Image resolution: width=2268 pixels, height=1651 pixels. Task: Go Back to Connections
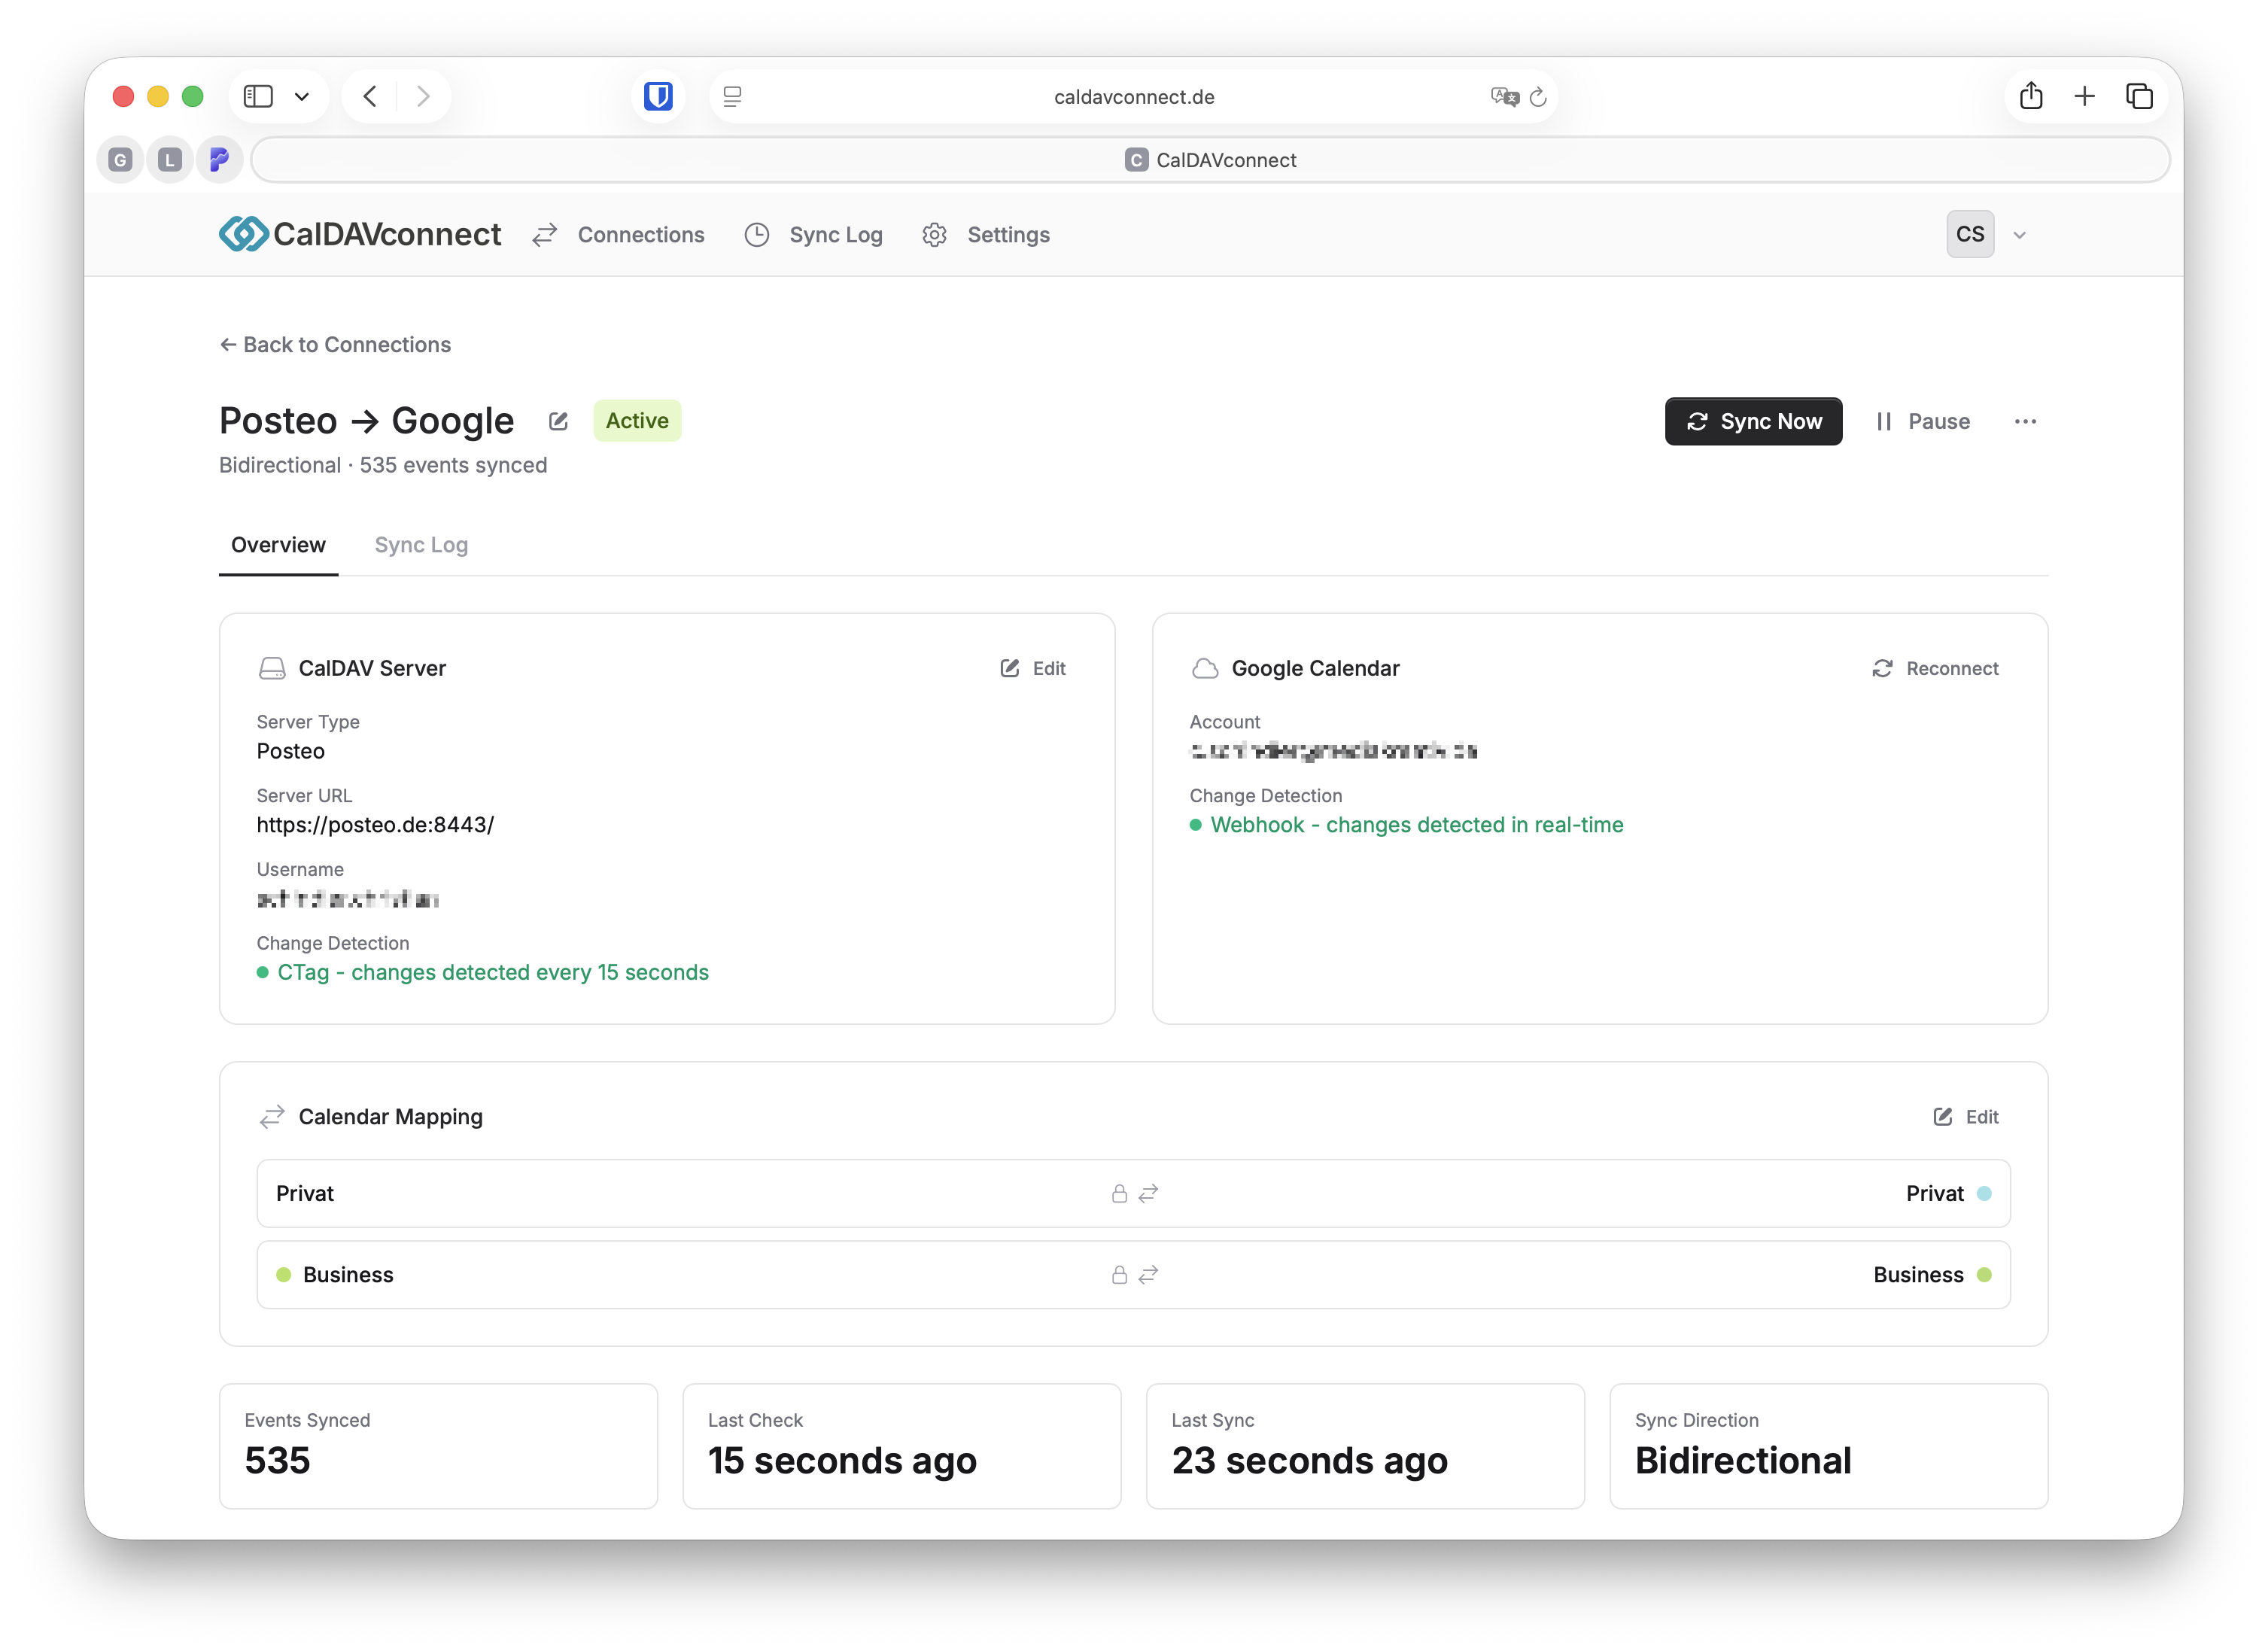[x=335, y=344]
